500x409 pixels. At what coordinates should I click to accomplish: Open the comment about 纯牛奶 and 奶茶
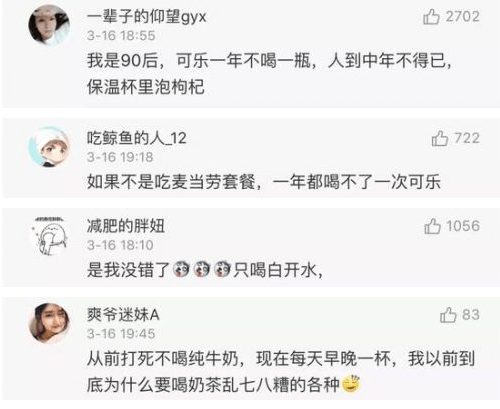point(281,371)
